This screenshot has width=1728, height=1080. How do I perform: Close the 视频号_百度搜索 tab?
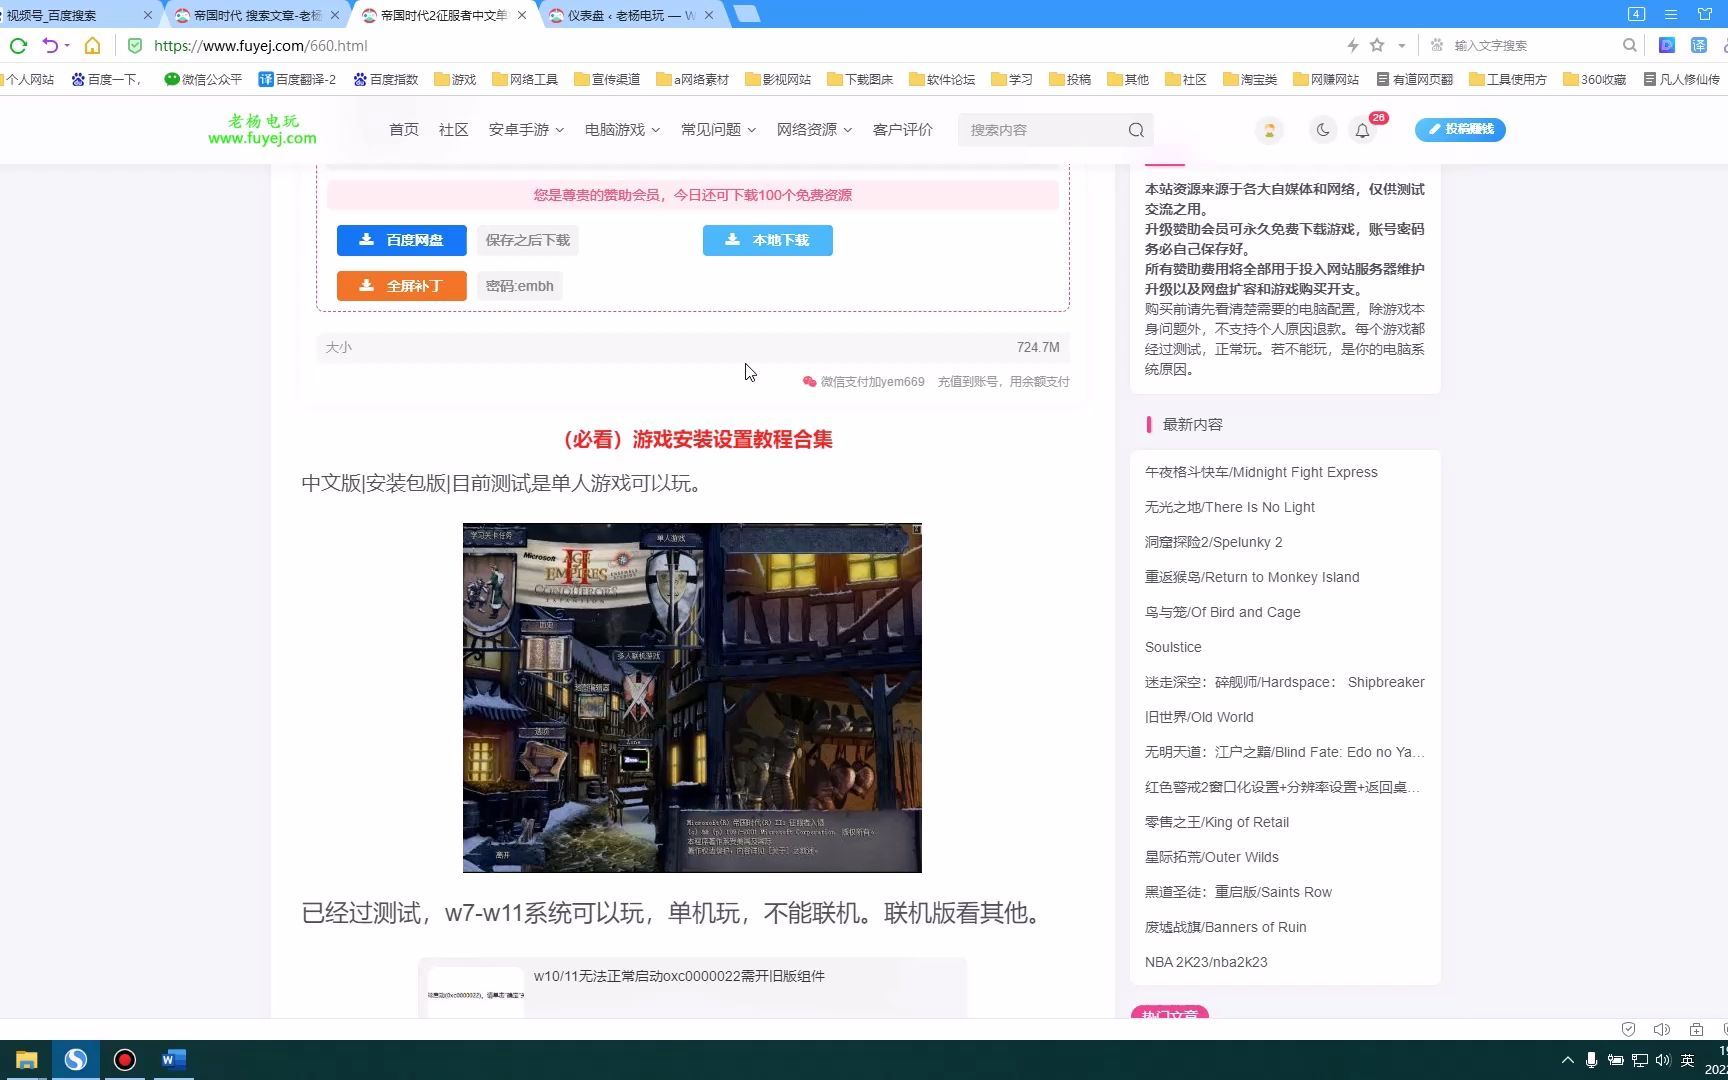(148, 15)
